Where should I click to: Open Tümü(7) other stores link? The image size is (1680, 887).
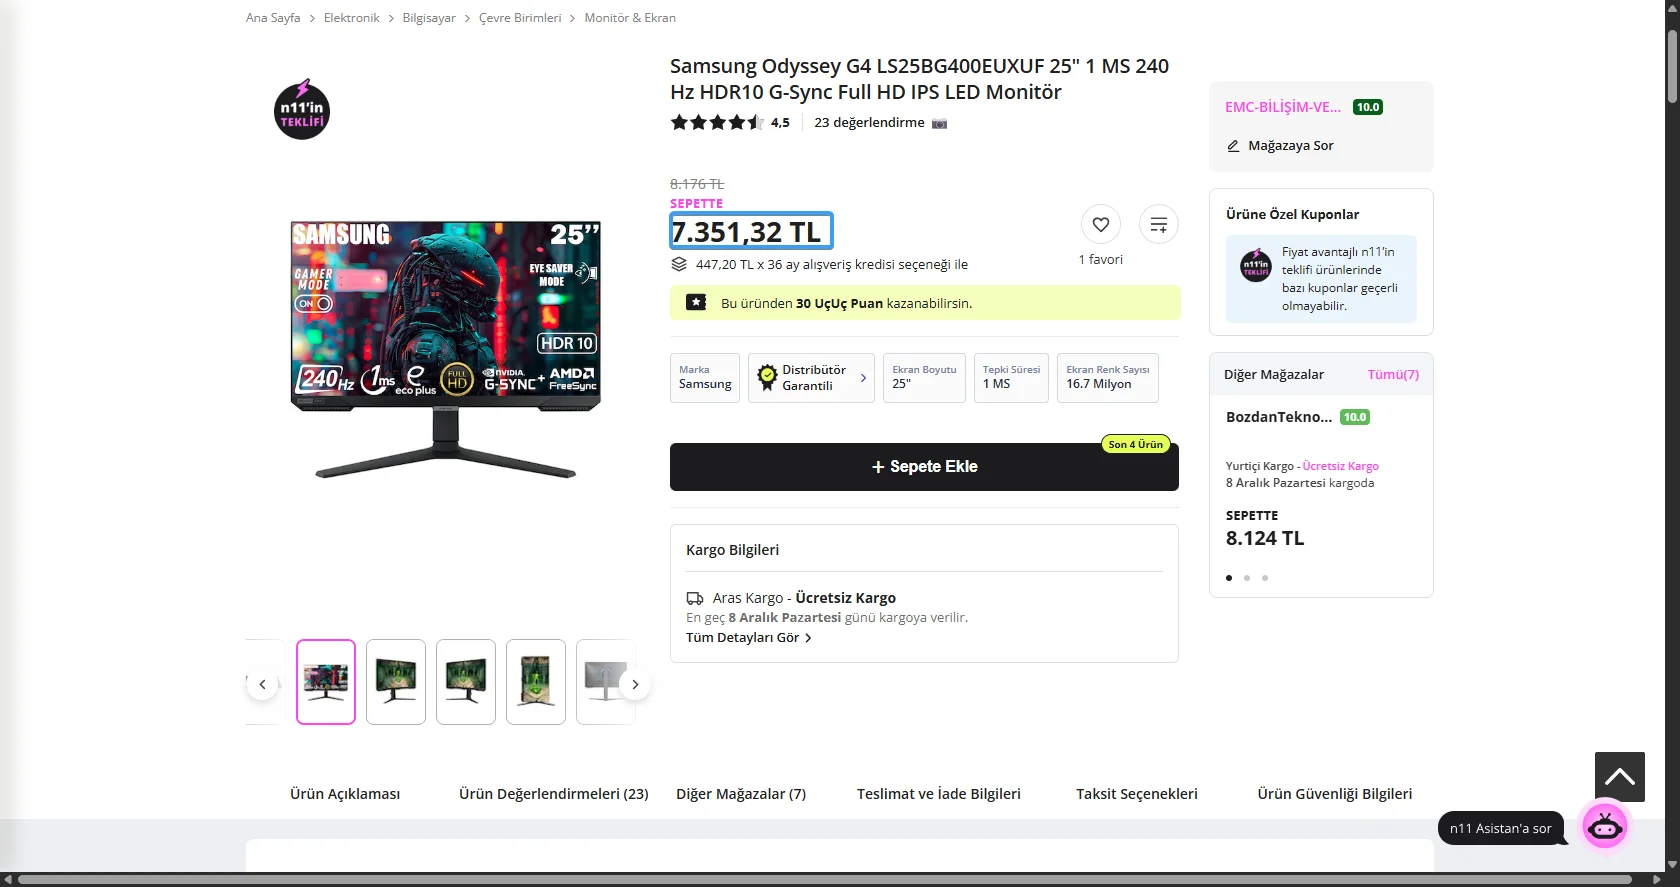[1393, 375]
